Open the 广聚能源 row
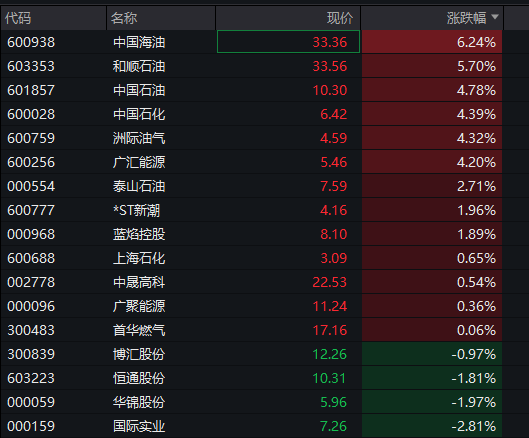529x438 pixels. tap(139, 306)
